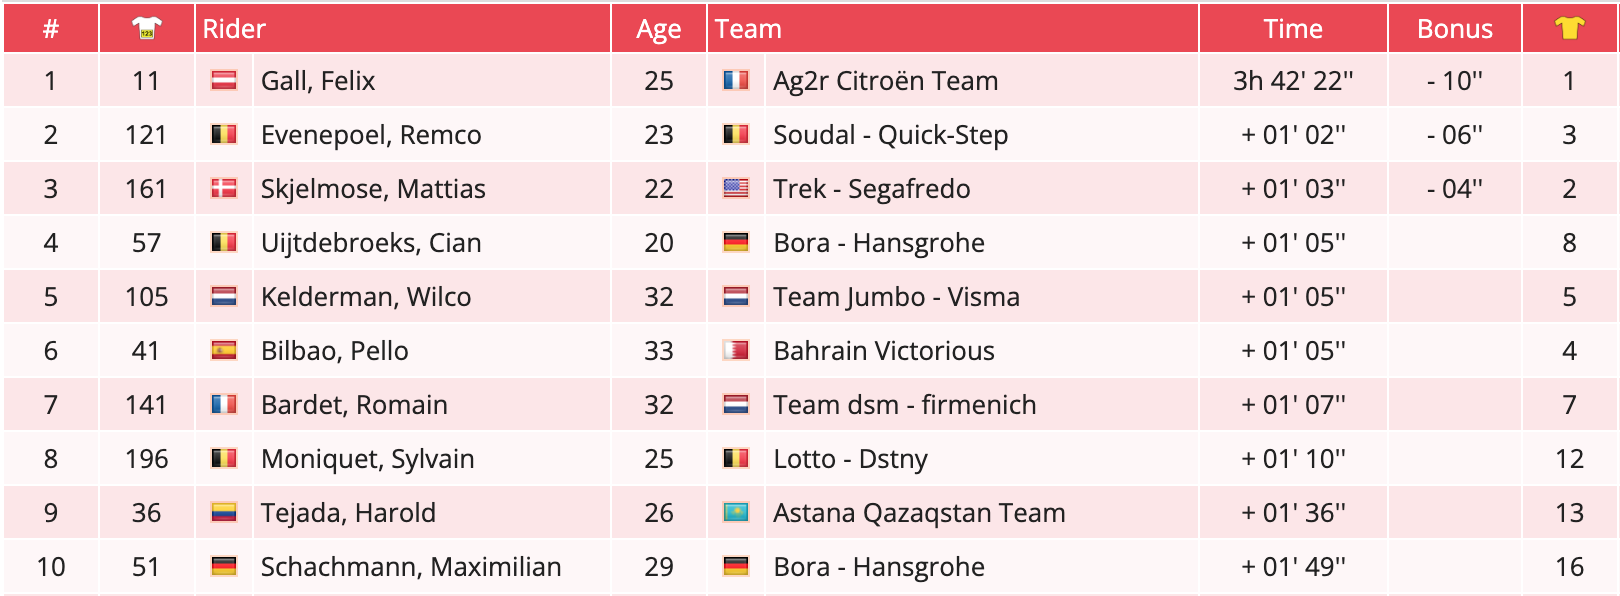Click the Age column header
Viewport: 1620px width, 596px height.
click(x=658, y=29)
